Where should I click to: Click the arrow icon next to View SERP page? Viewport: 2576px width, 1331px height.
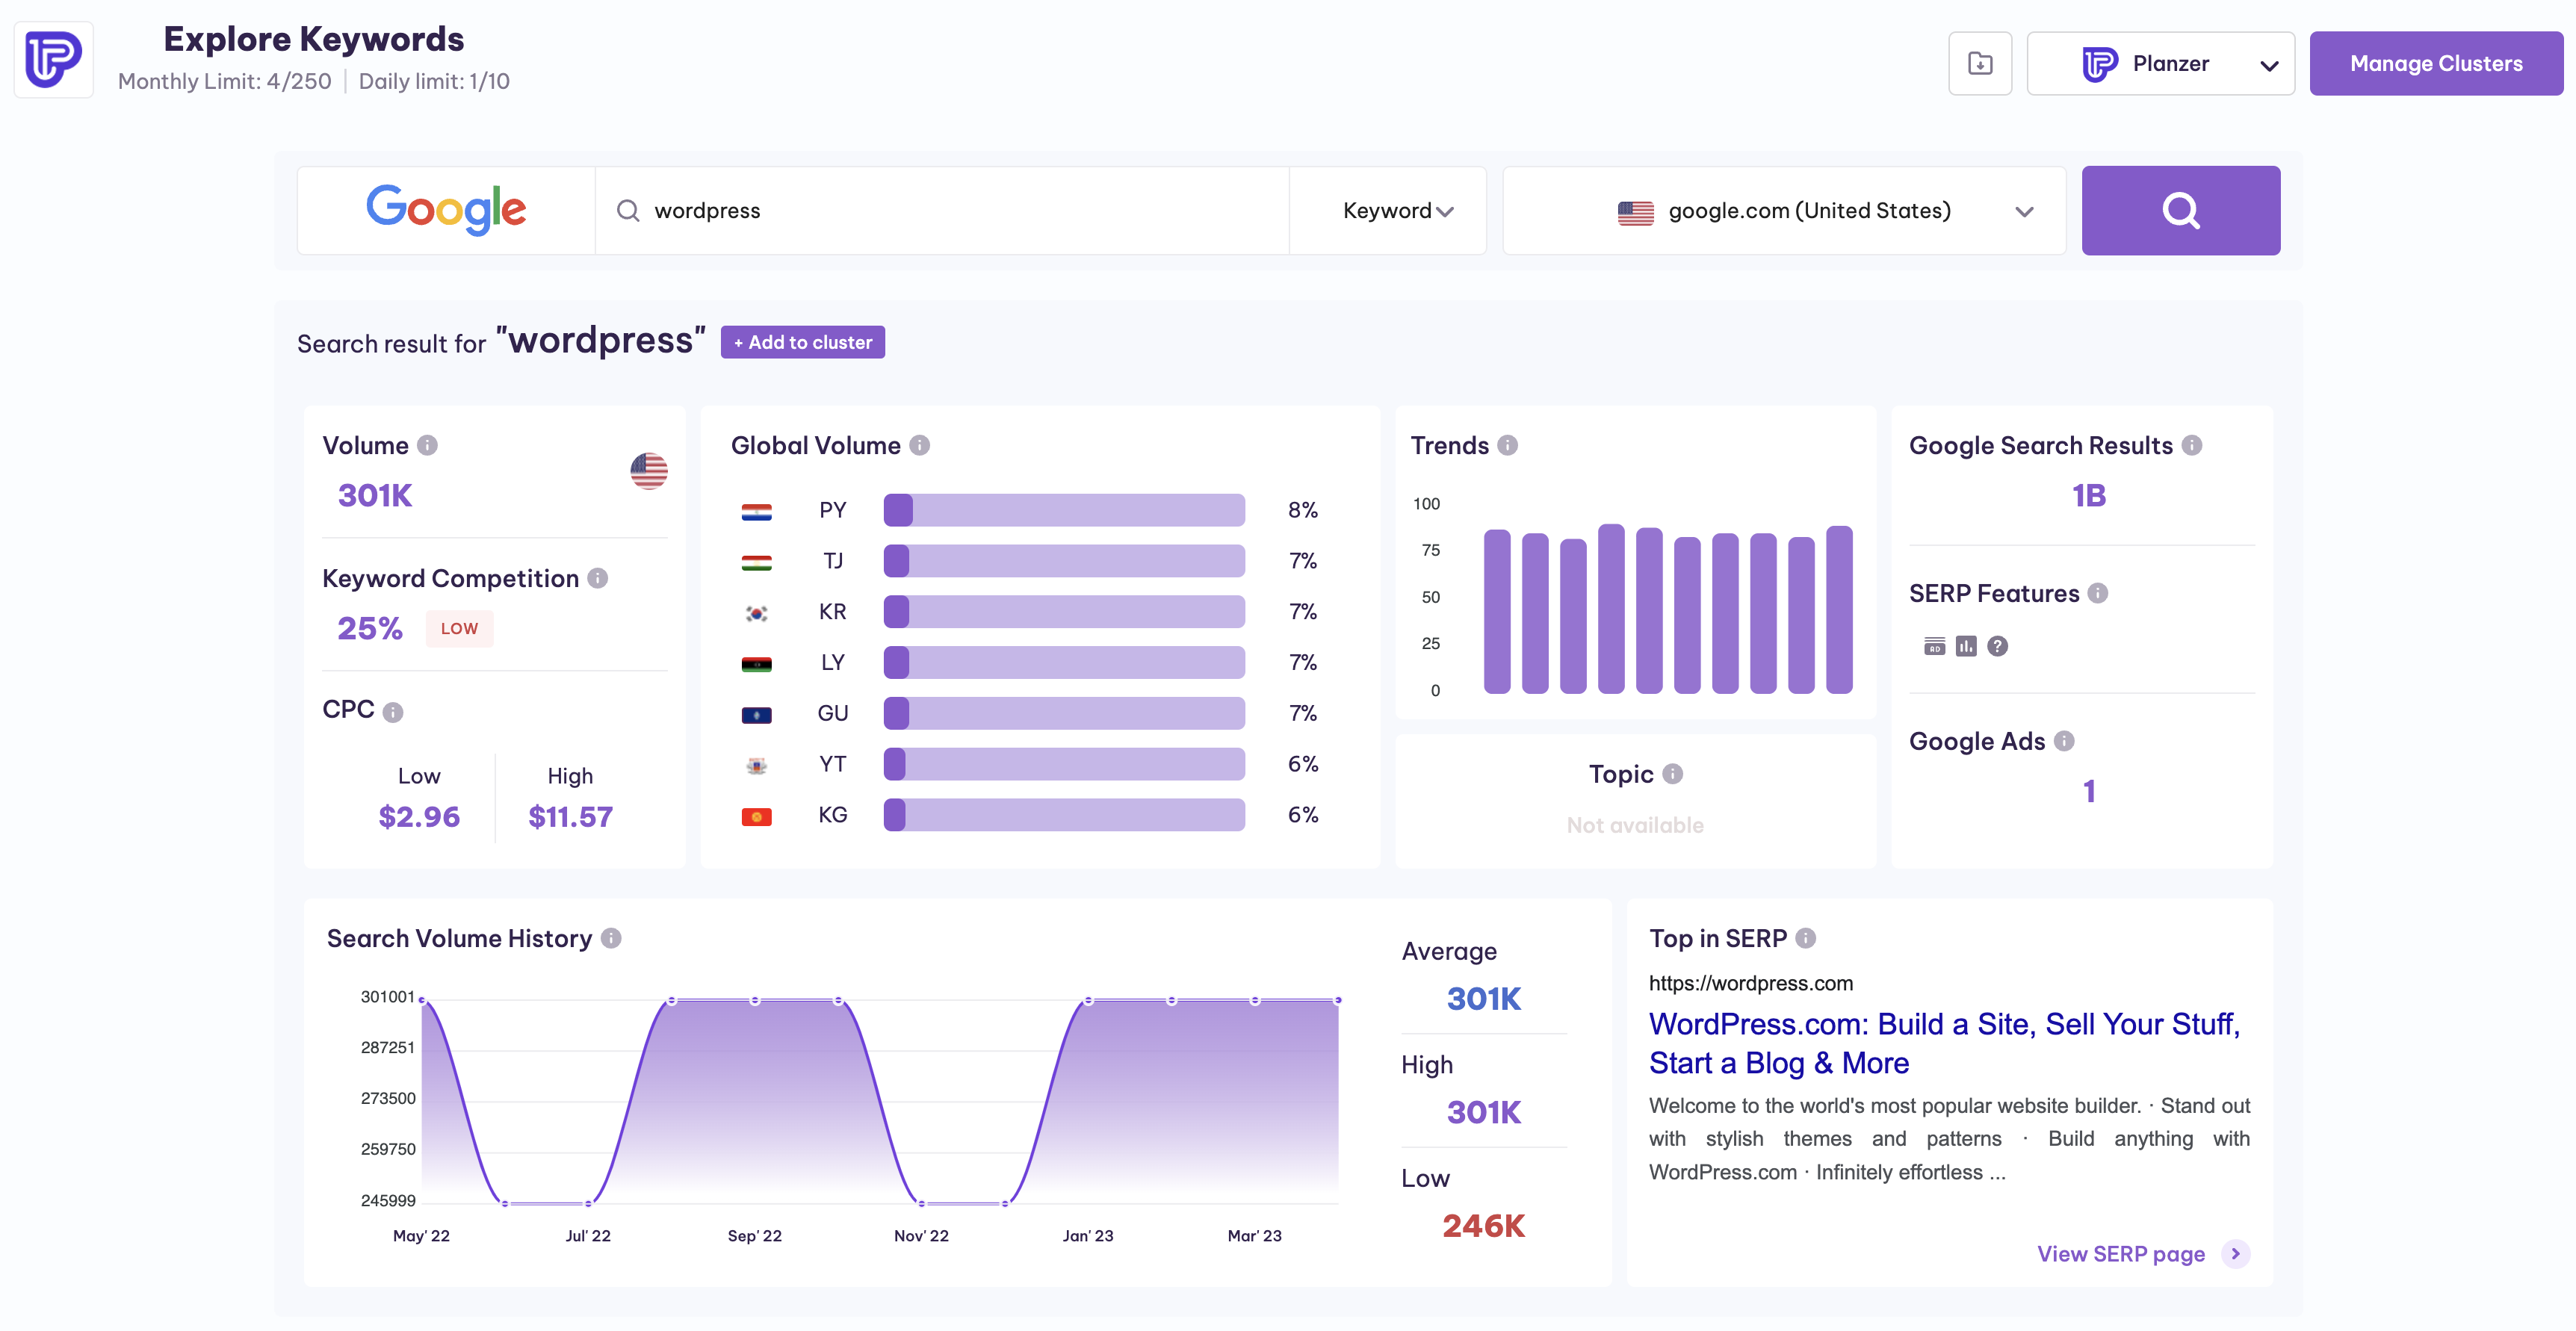[x=2235, y=1254]
